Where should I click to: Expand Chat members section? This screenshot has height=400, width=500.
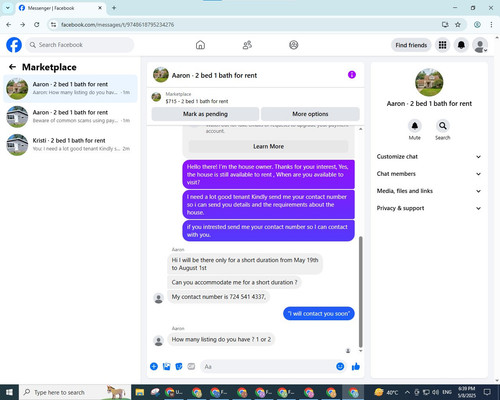point(429,174)
